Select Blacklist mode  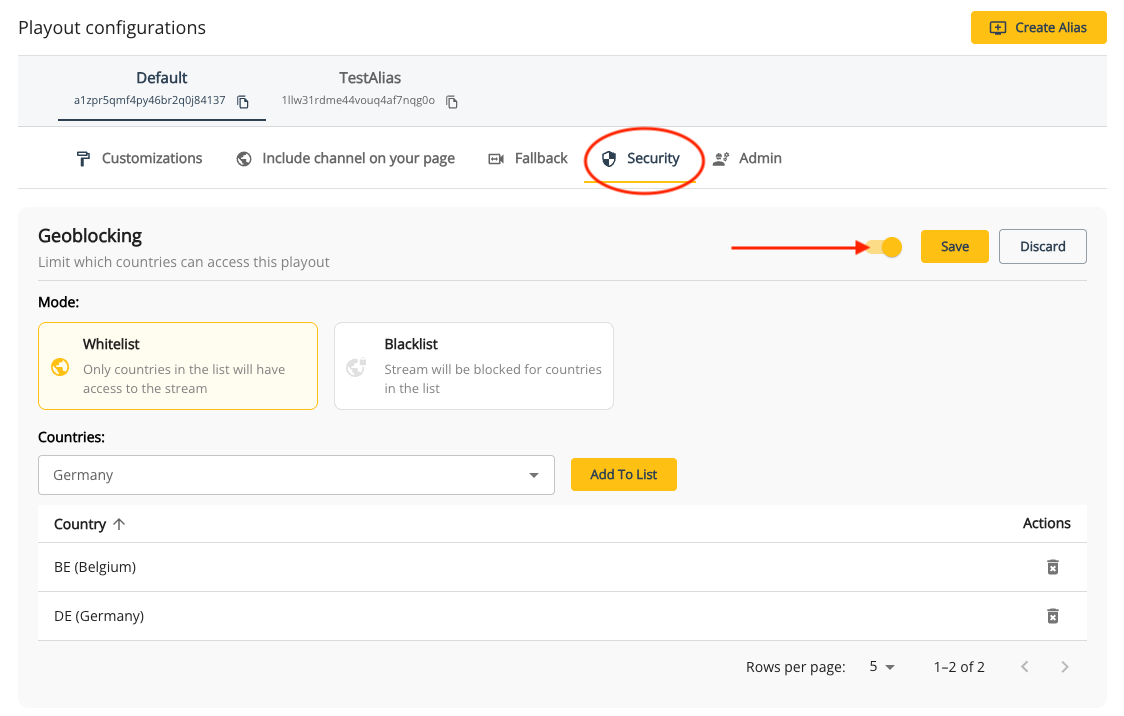474,366
